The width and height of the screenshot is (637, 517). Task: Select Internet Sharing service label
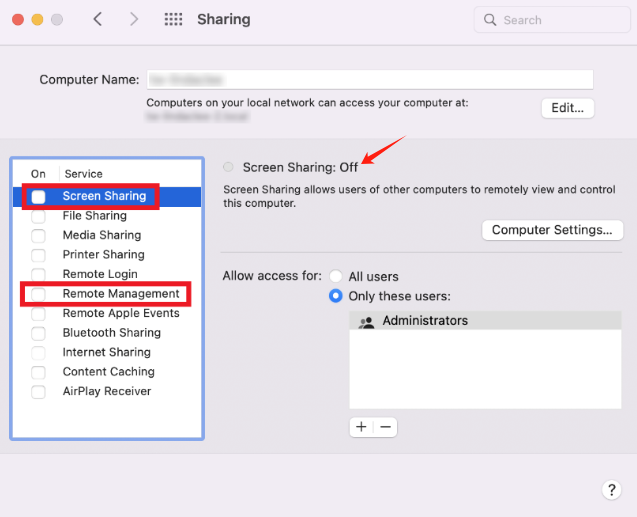[x=106, y=352]
